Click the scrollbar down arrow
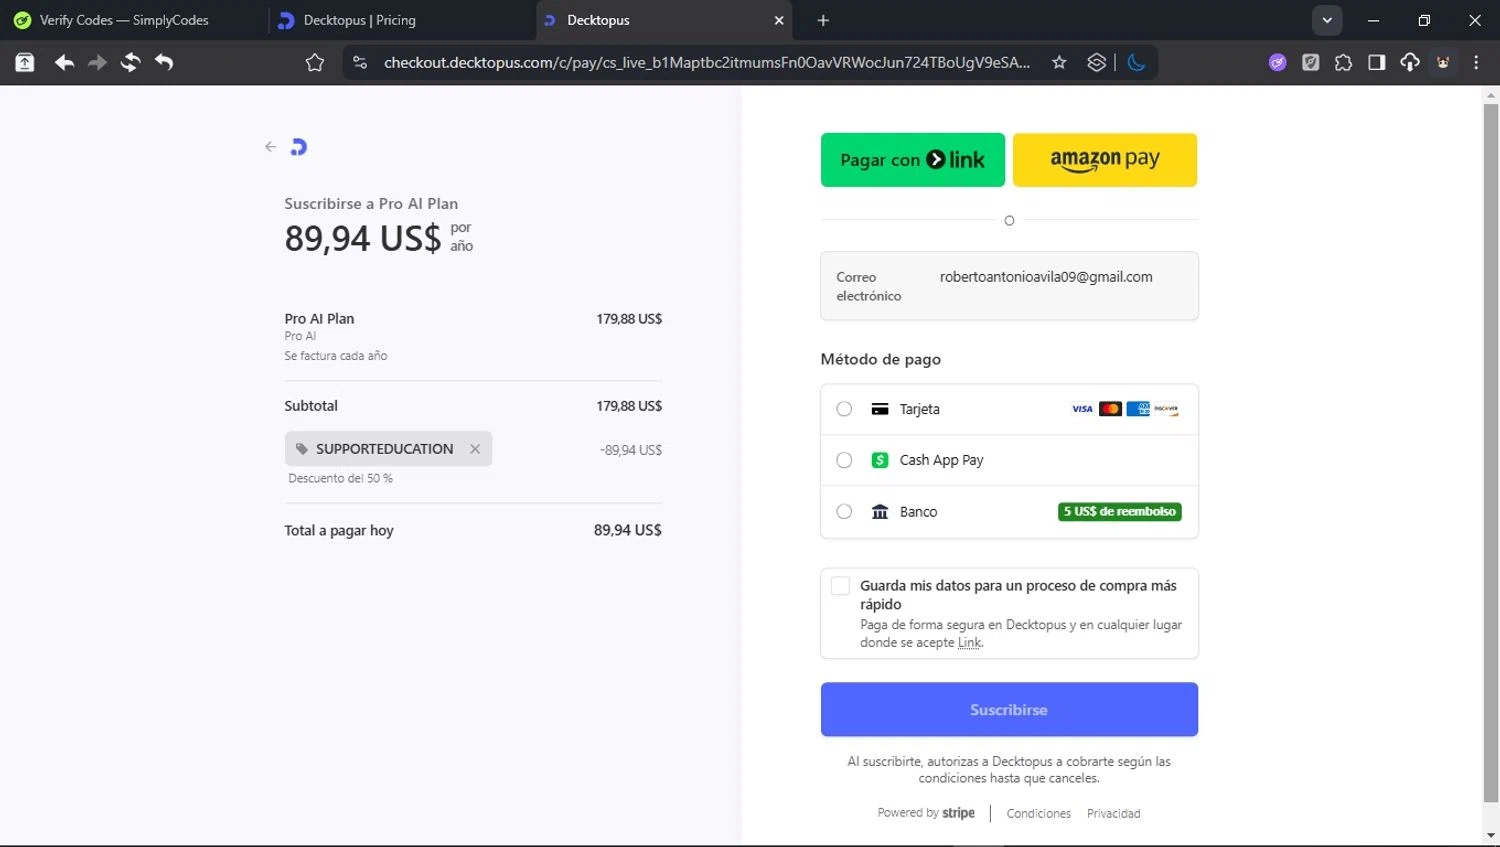The height and width of the screenshot is (847, 1500). pos(1491,835)
